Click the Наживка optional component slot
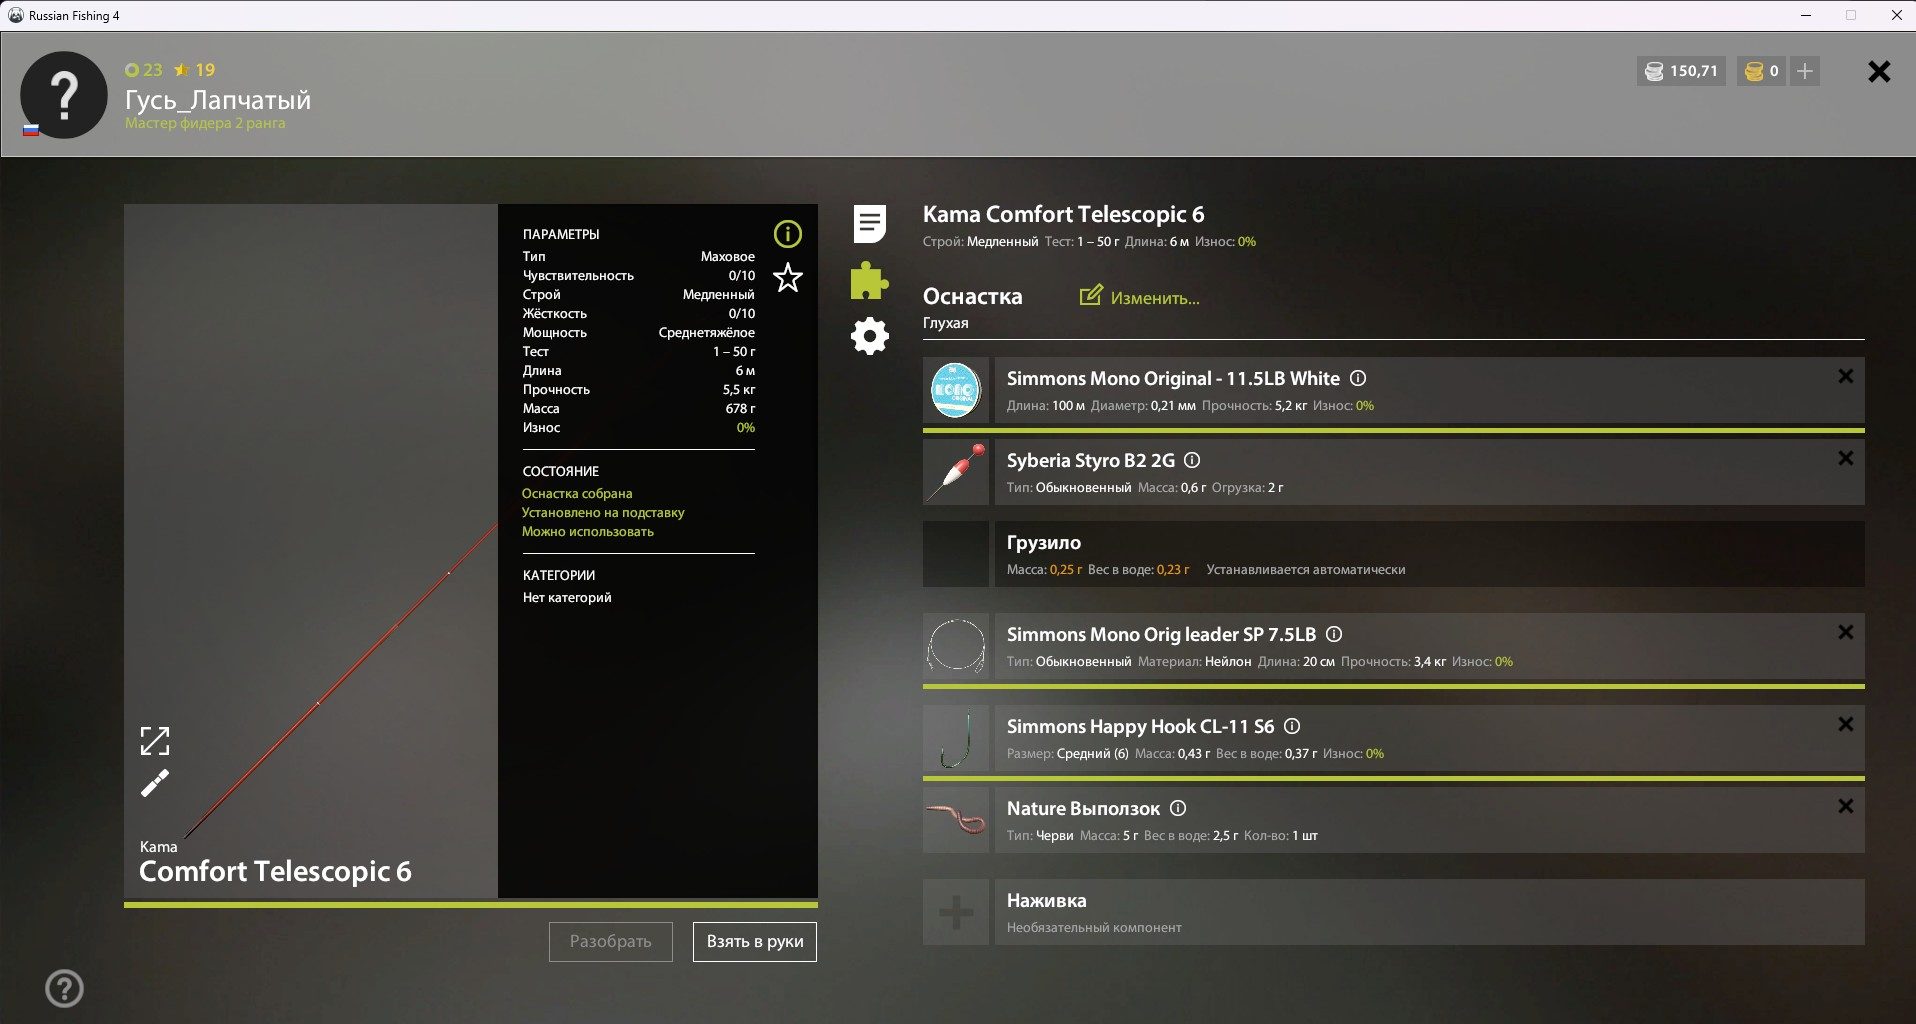The image size is (1916, 1024). 1430,912
